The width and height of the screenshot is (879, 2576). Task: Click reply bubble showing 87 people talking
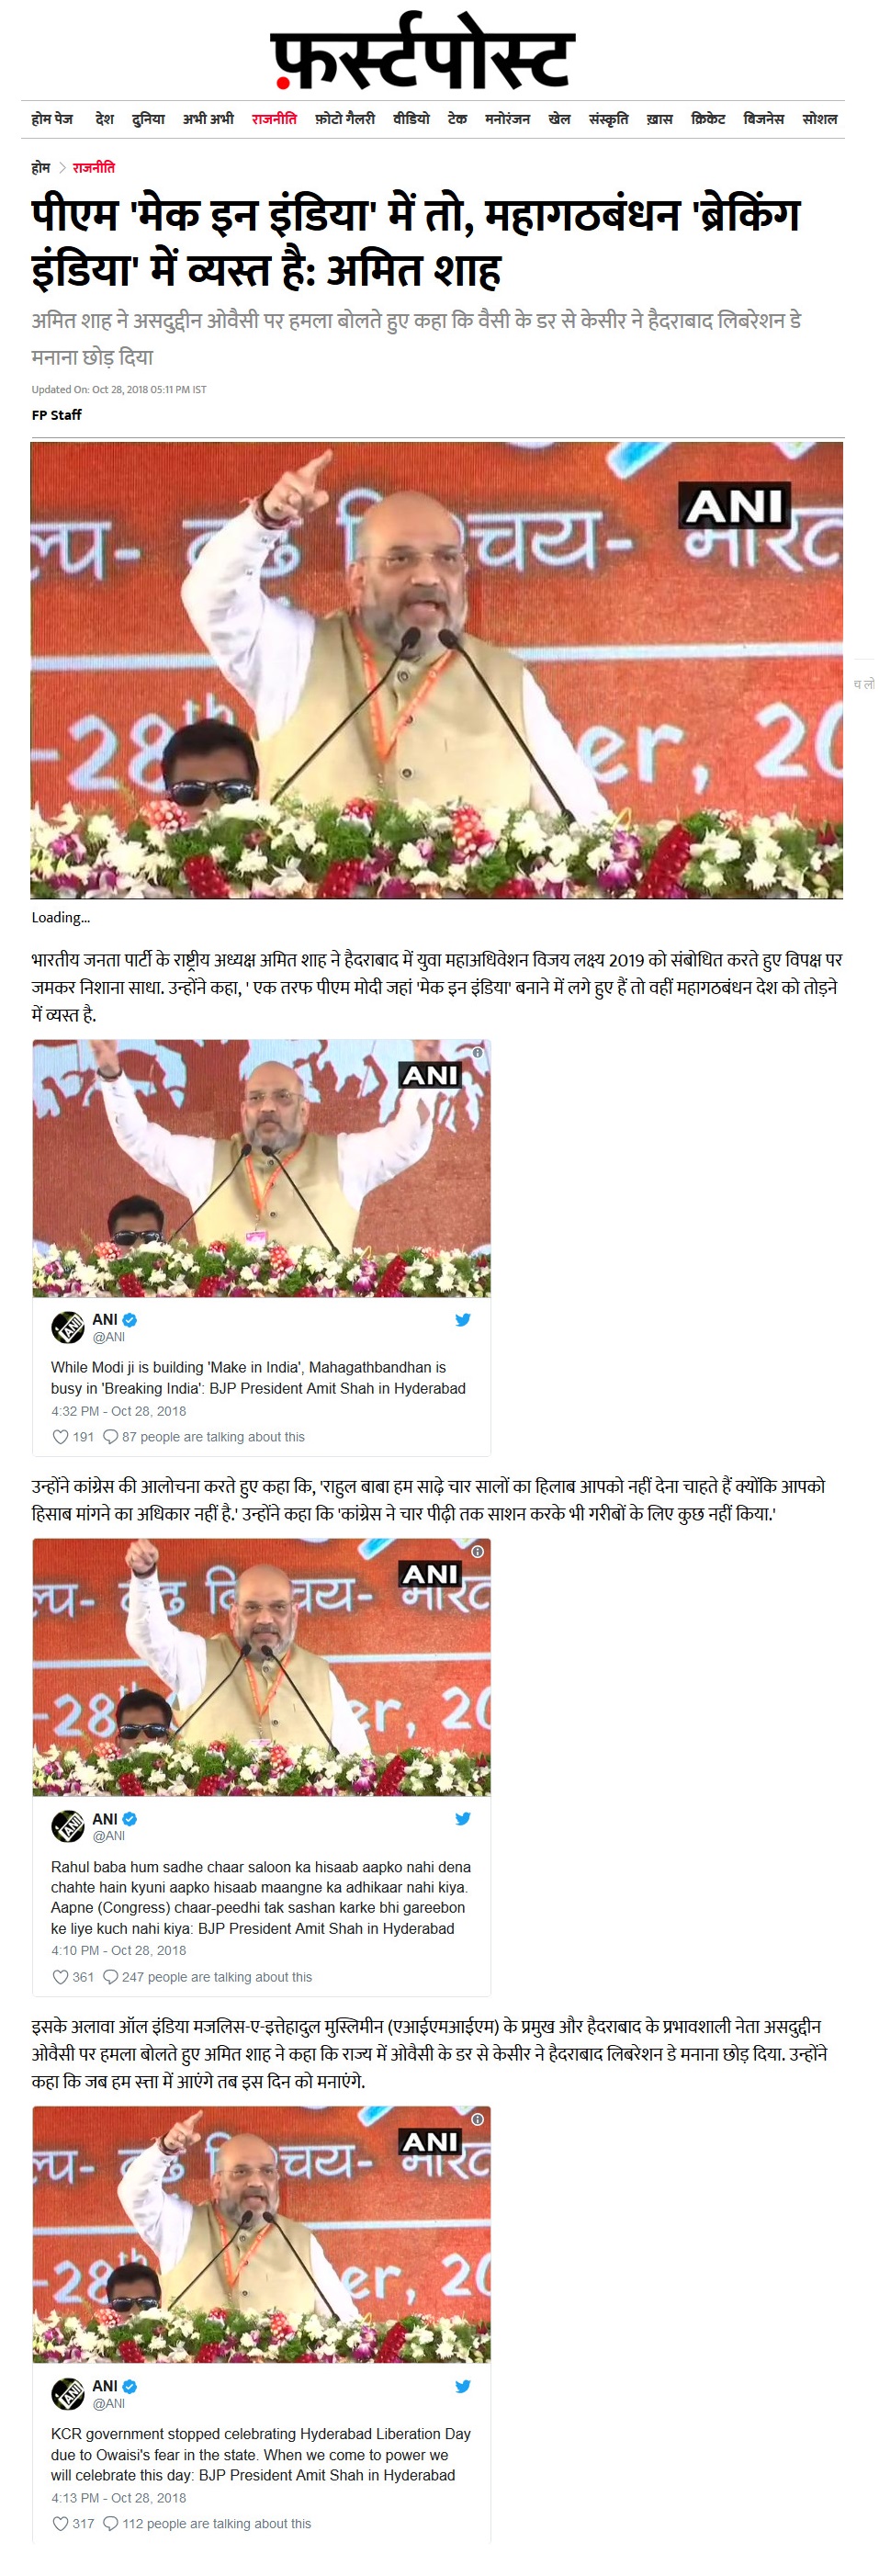111,1437
